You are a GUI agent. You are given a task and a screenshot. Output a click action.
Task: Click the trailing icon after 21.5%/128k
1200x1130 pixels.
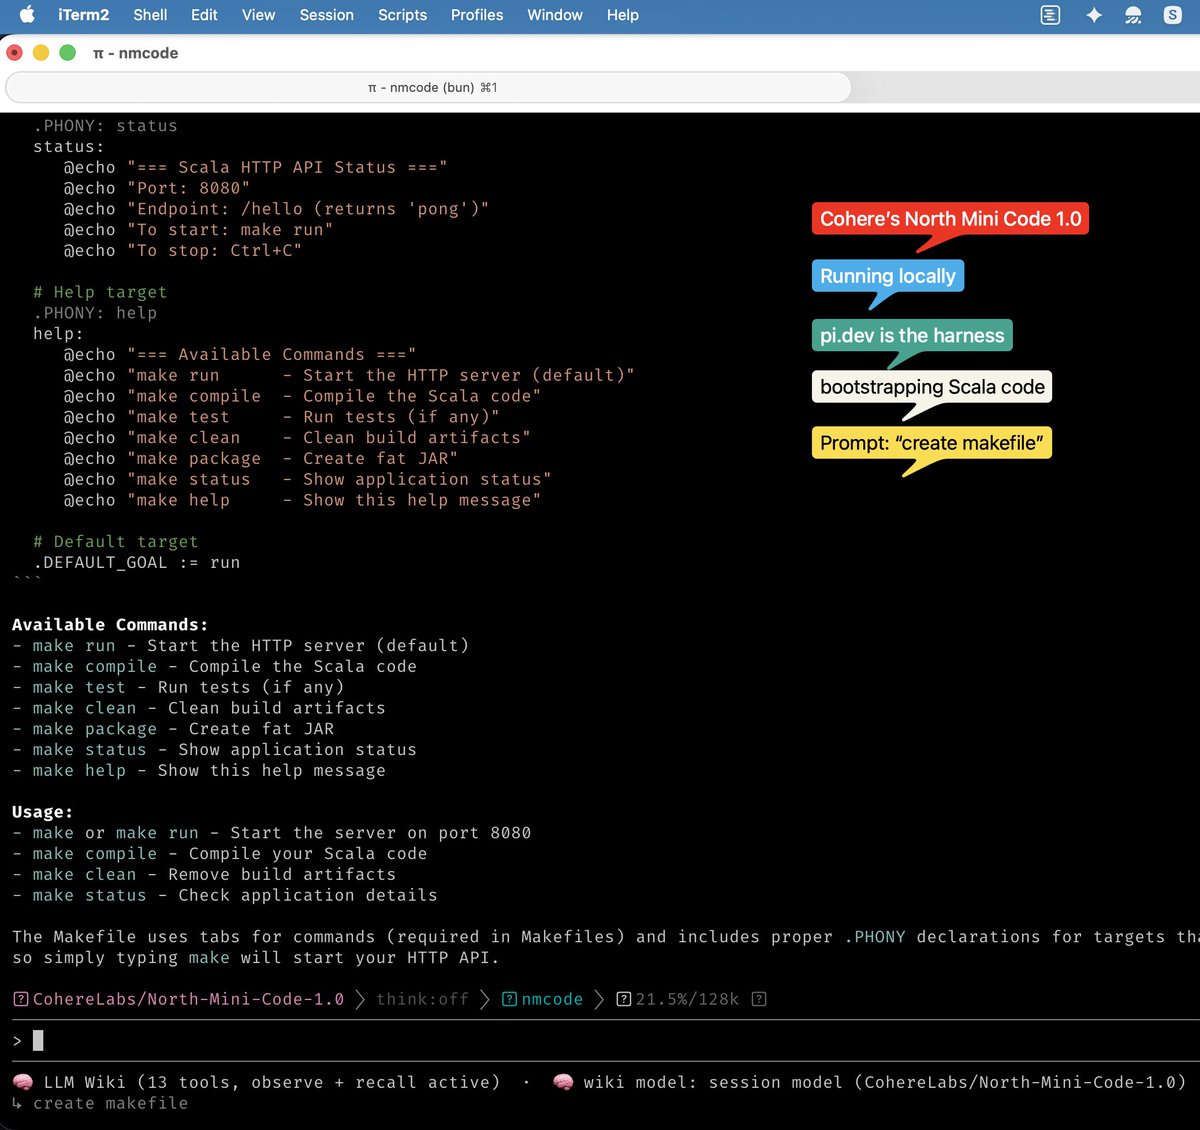pyautogui.click(x=759, y=999)
